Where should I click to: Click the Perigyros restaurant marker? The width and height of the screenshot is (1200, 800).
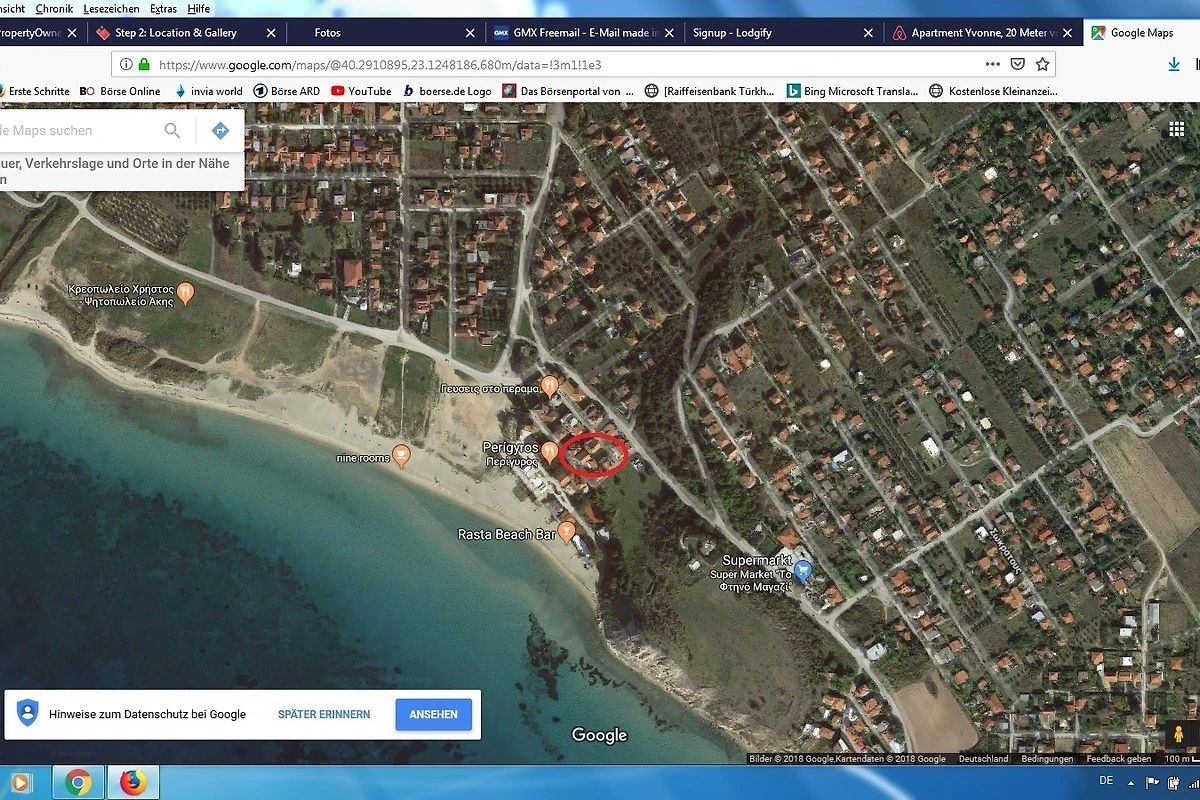(549, 452)
